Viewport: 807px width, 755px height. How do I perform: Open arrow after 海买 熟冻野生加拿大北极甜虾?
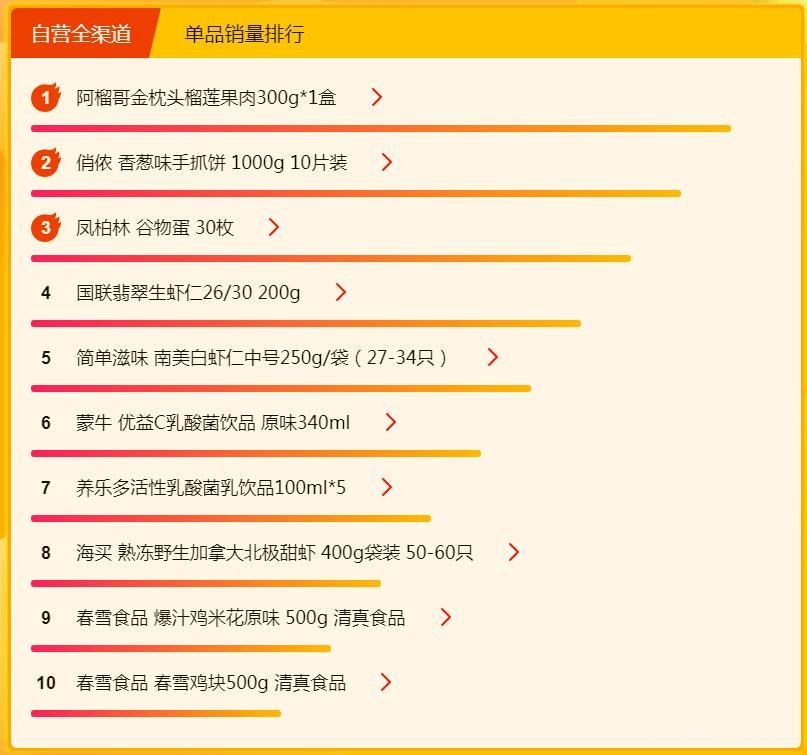point(514,552)
